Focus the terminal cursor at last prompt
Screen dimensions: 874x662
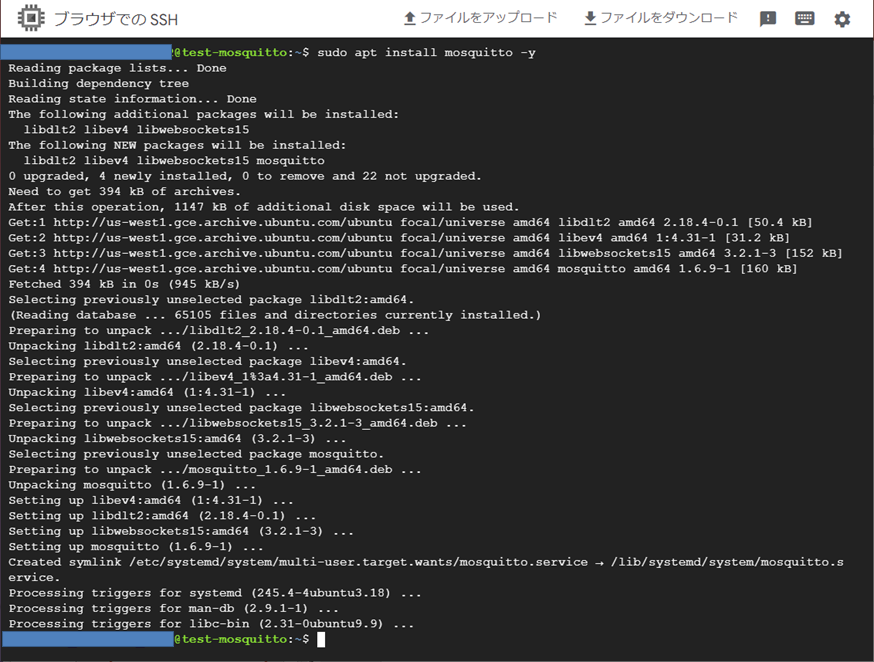pyautogui.click(x=321, y=639)
